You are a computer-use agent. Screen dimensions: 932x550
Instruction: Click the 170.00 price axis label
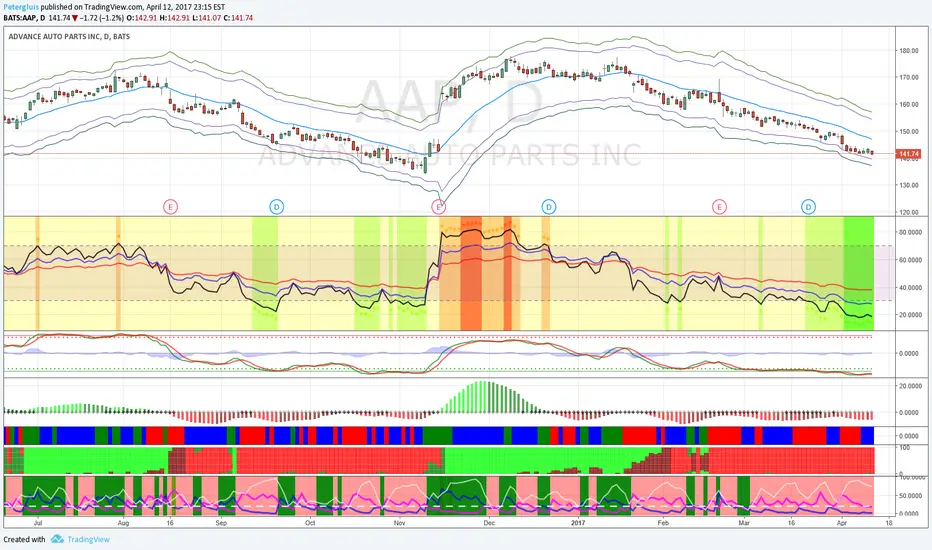pos(909,77)
